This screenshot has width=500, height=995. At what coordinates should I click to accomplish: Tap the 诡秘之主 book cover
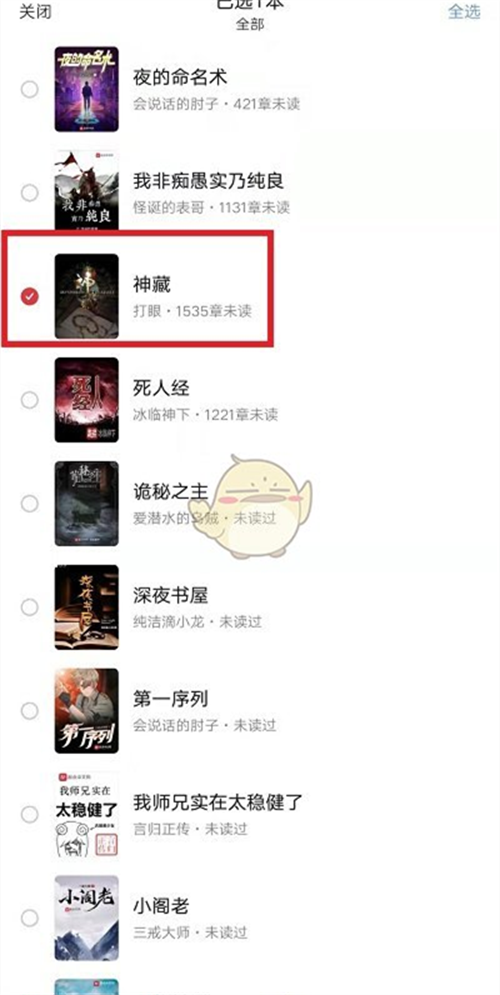[x=86, y=503]
